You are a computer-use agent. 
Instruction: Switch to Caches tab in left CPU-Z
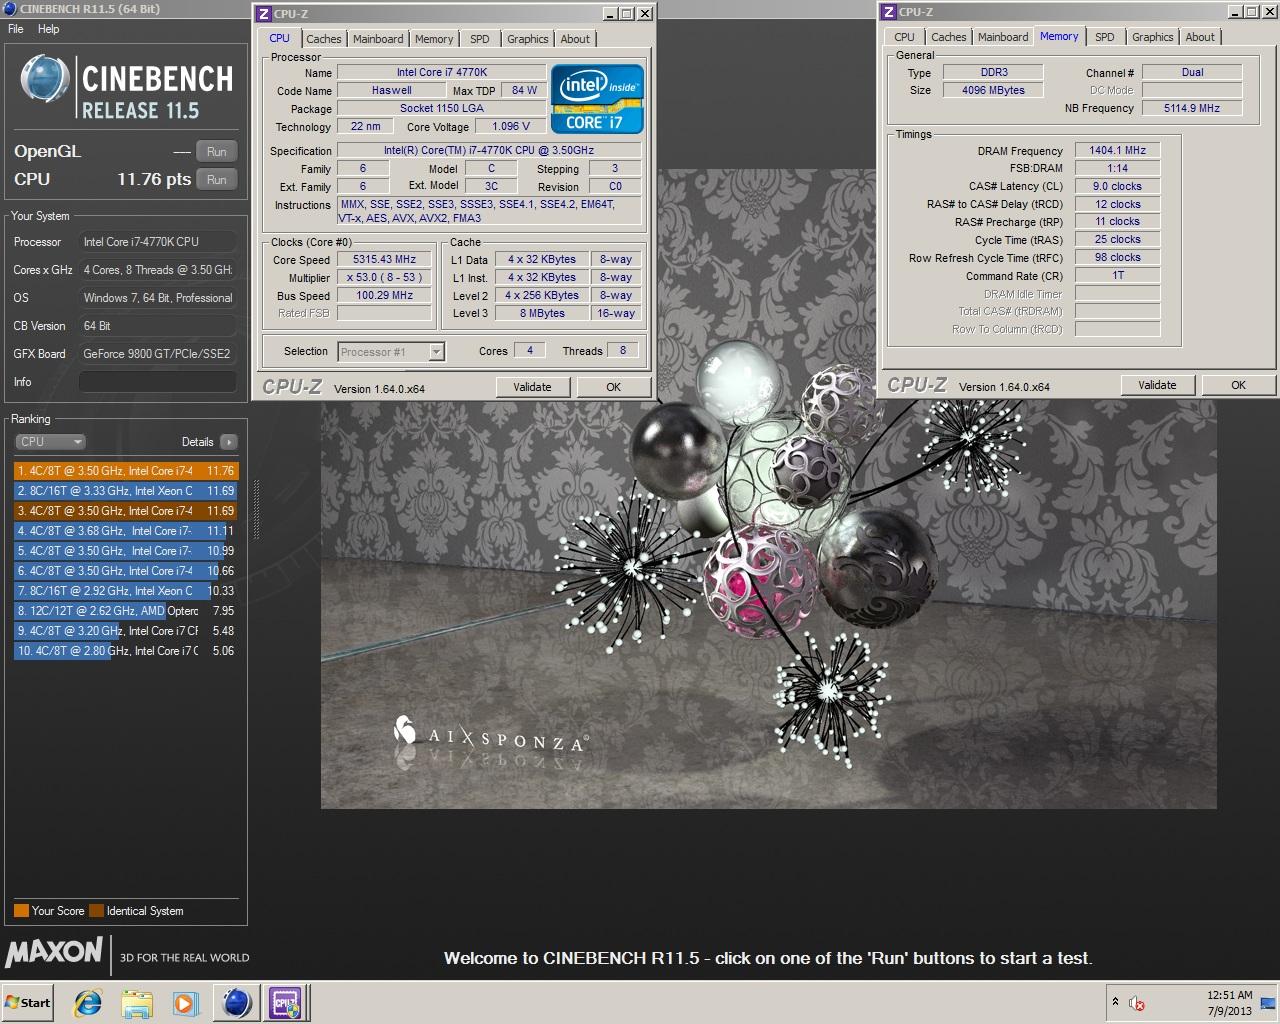pyautogui.click(x=324, y=39)
